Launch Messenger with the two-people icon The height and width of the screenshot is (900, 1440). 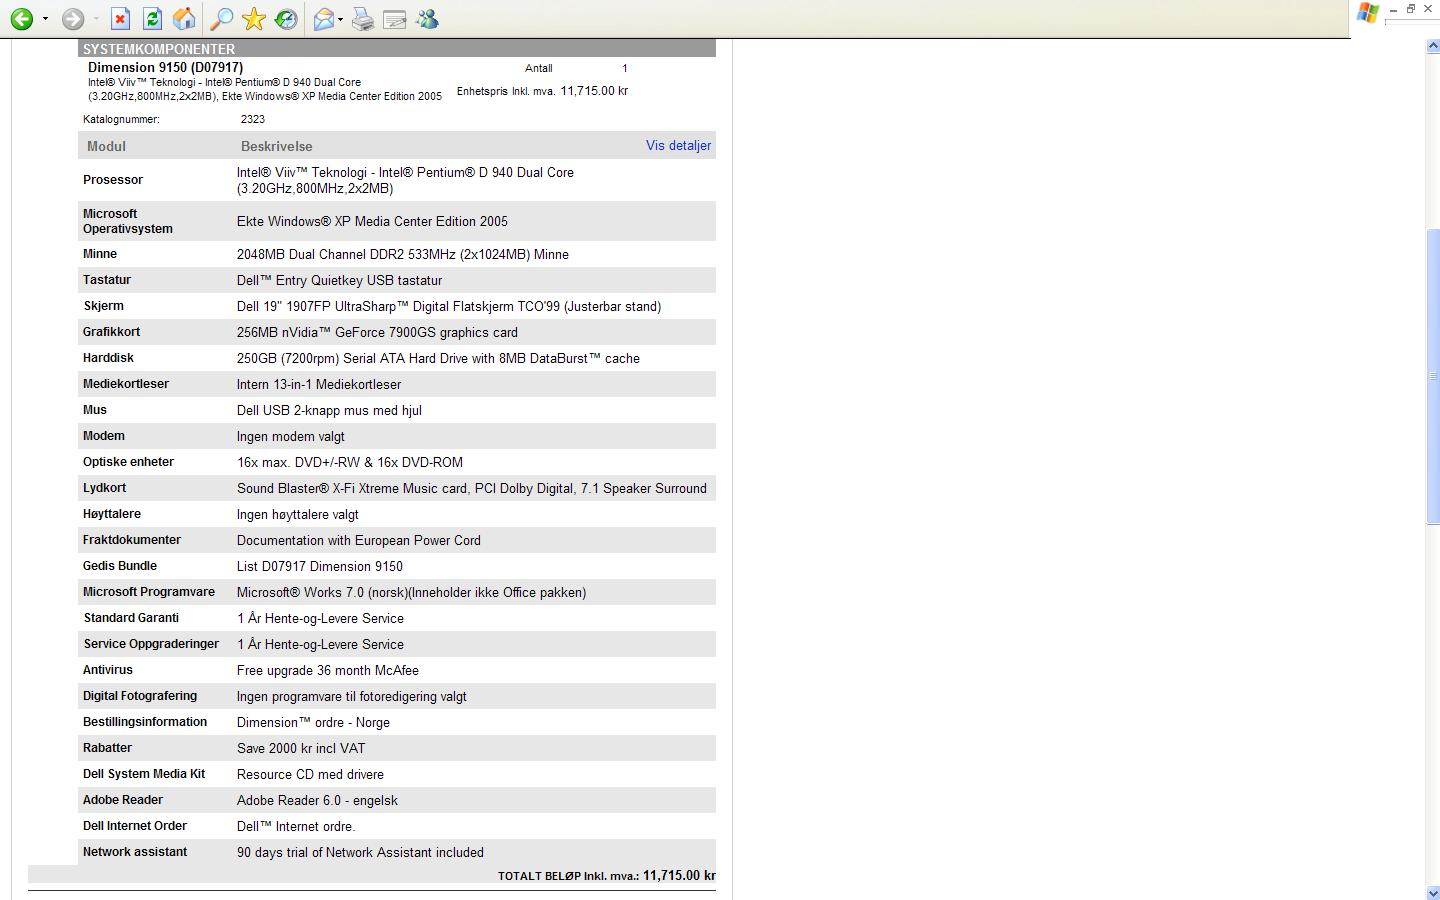427,19
